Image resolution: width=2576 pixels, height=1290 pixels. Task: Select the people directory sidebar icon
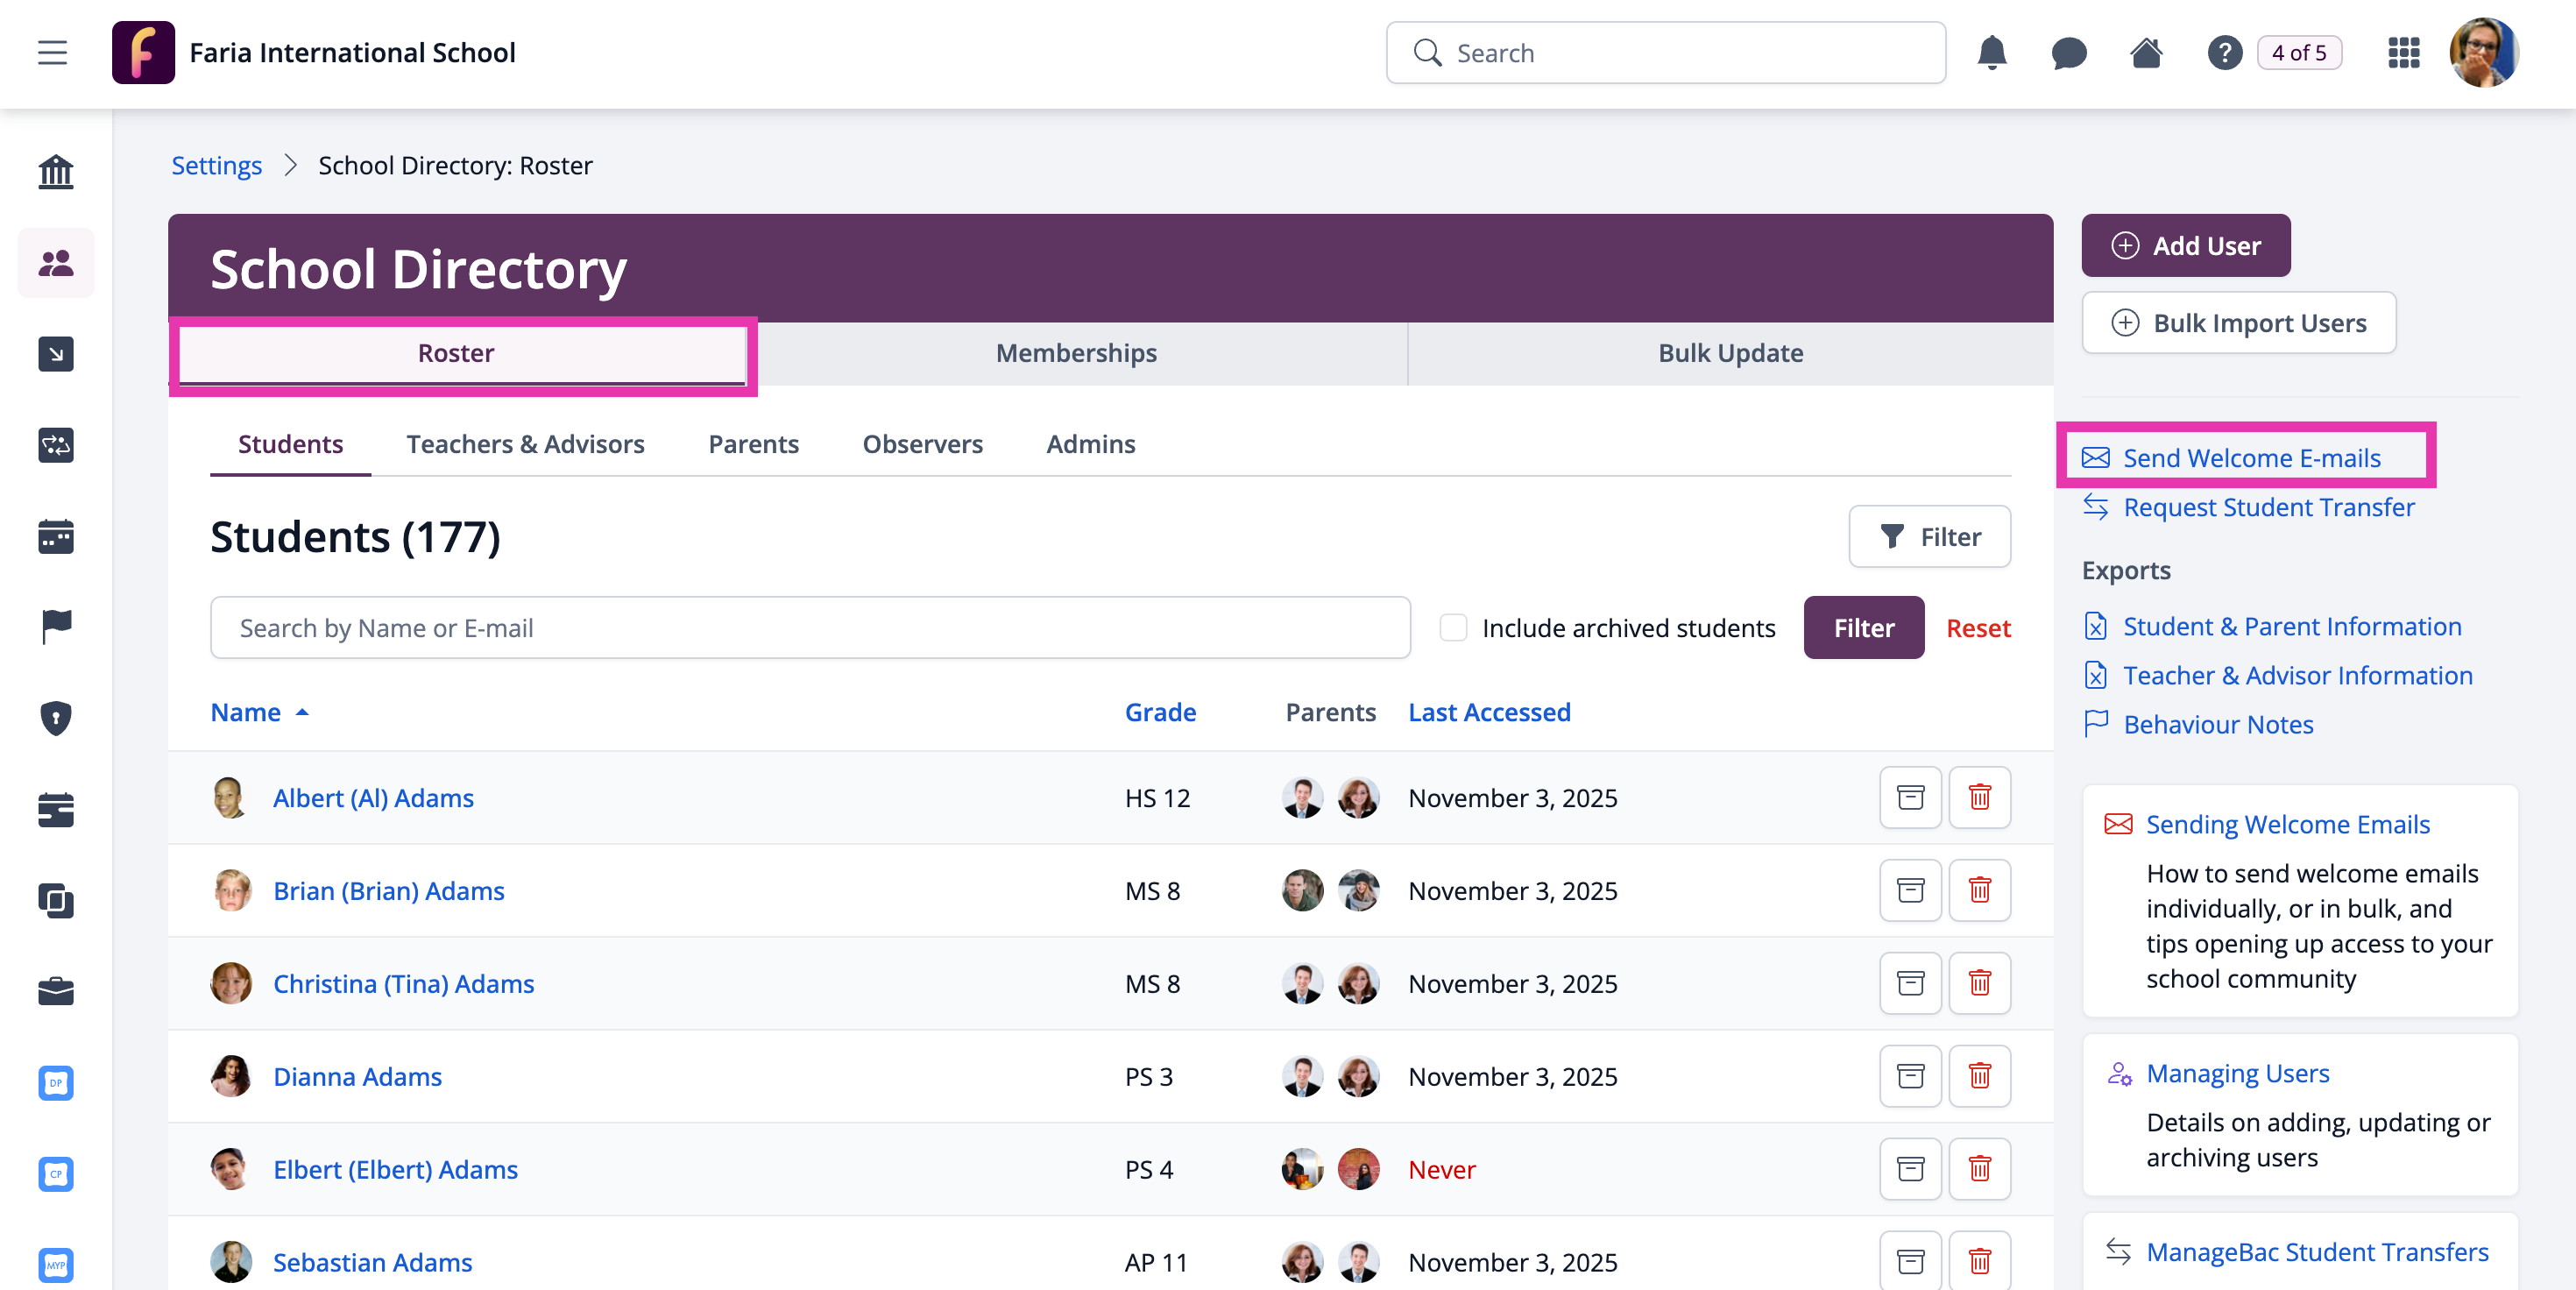56,263
